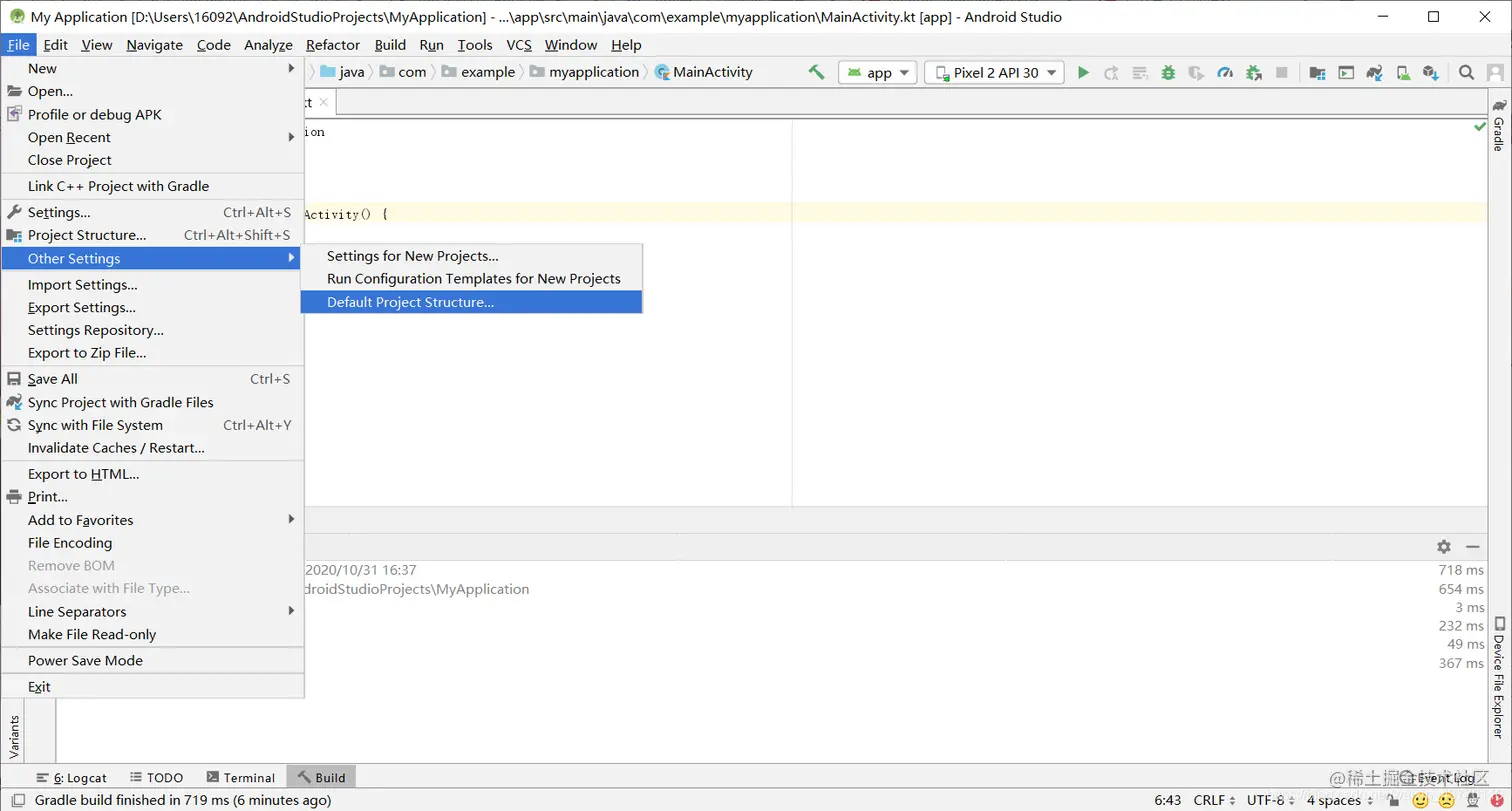Choose Close Project
The width and height of the screenshot is (1512, 811).
pyautogui.click(x=151, y=160)
